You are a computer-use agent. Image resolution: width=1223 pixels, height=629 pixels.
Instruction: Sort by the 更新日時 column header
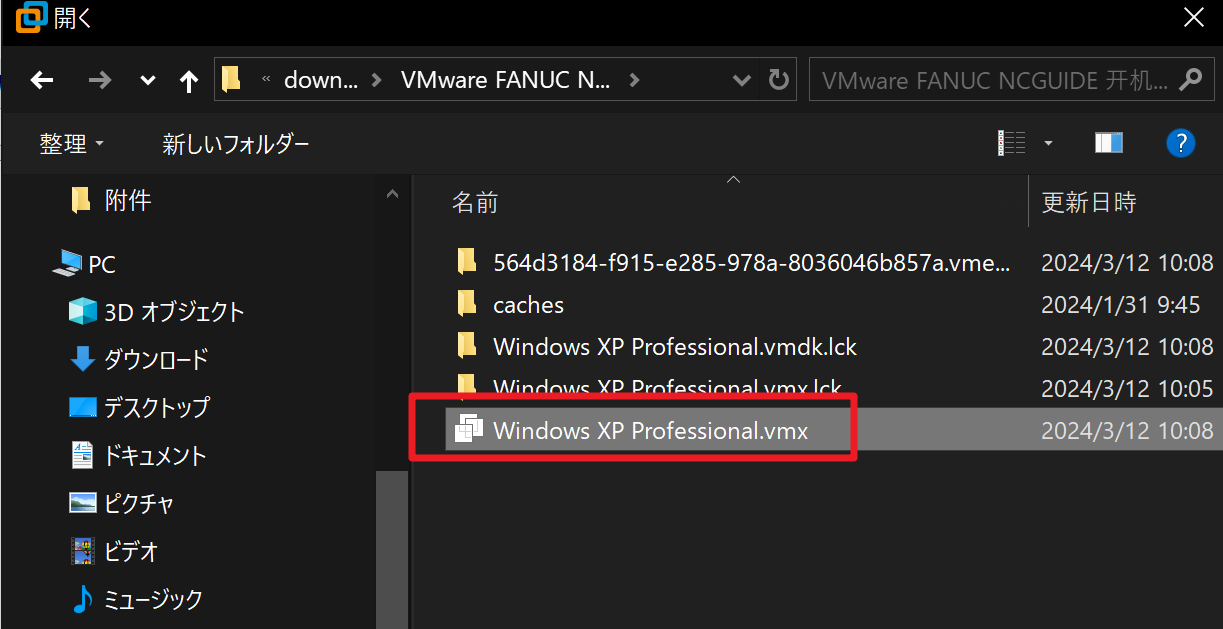click(x=1089, y=202)
